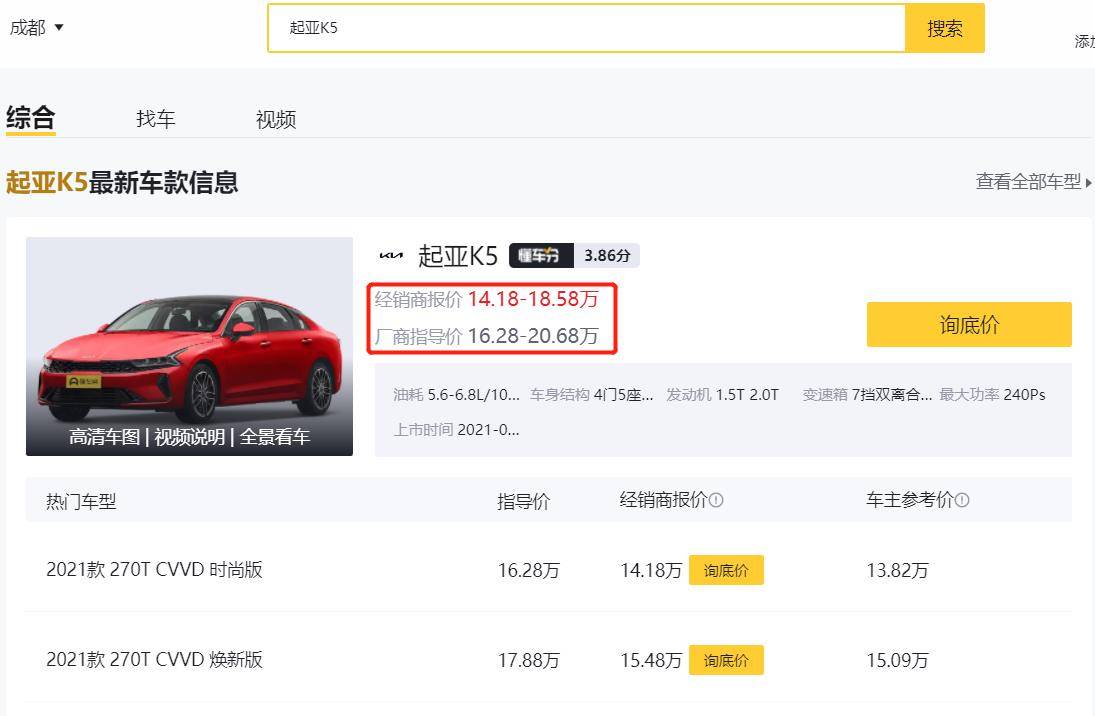Click 15.48万 dealer price of 焕新版

point(651,660)
